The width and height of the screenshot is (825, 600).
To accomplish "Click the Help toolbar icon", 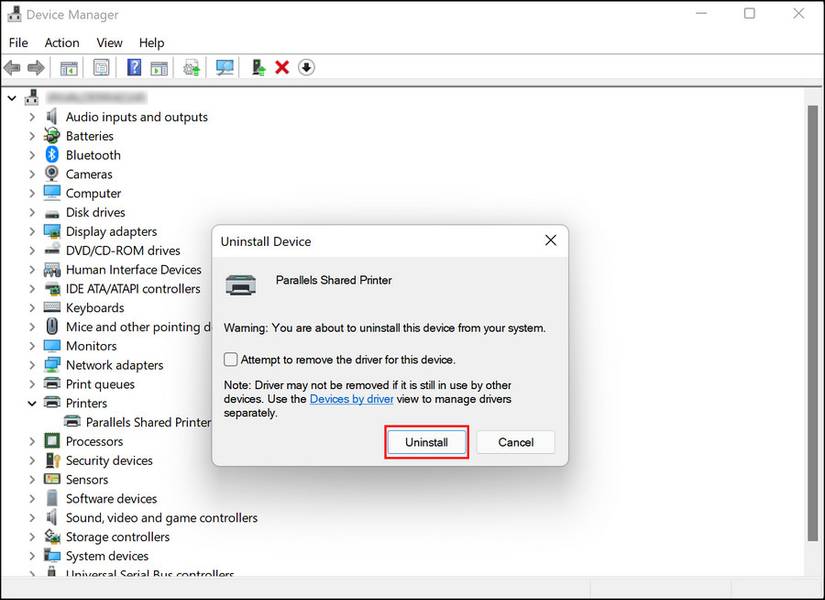I will pyautogui.click(x=134, y=67).
